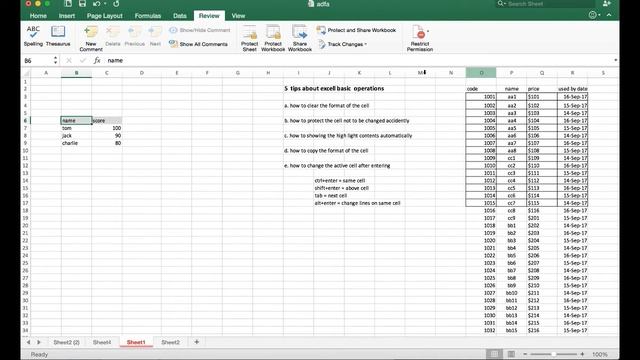
Task: Click the Search Sheet field
Action: coord(545,4)
